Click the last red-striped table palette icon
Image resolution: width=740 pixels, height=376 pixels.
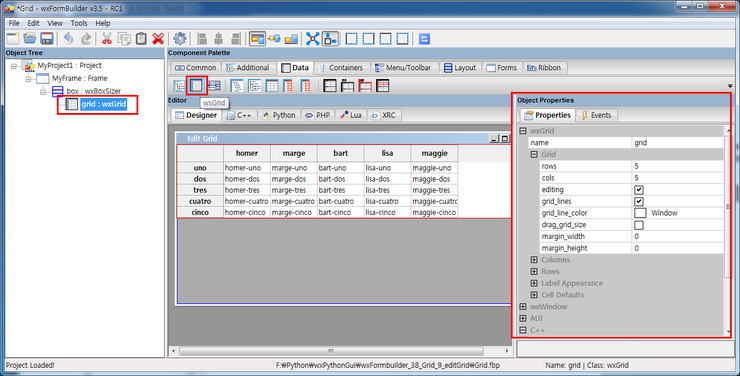383,85
